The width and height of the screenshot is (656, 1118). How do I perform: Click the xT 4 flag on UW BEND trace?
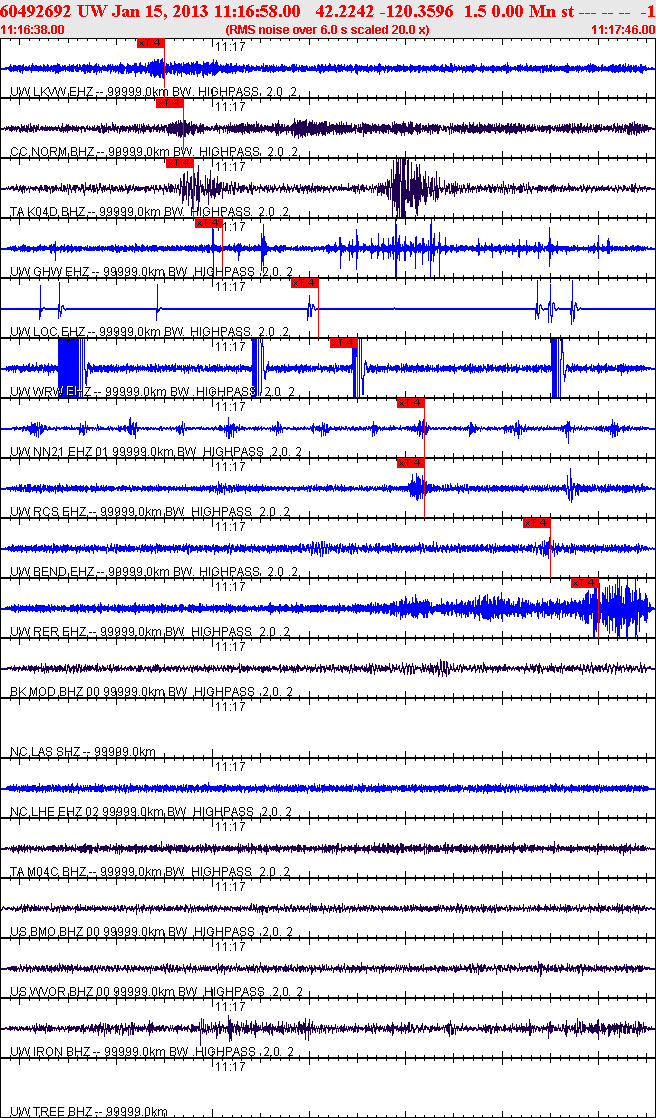pos(537,523)
